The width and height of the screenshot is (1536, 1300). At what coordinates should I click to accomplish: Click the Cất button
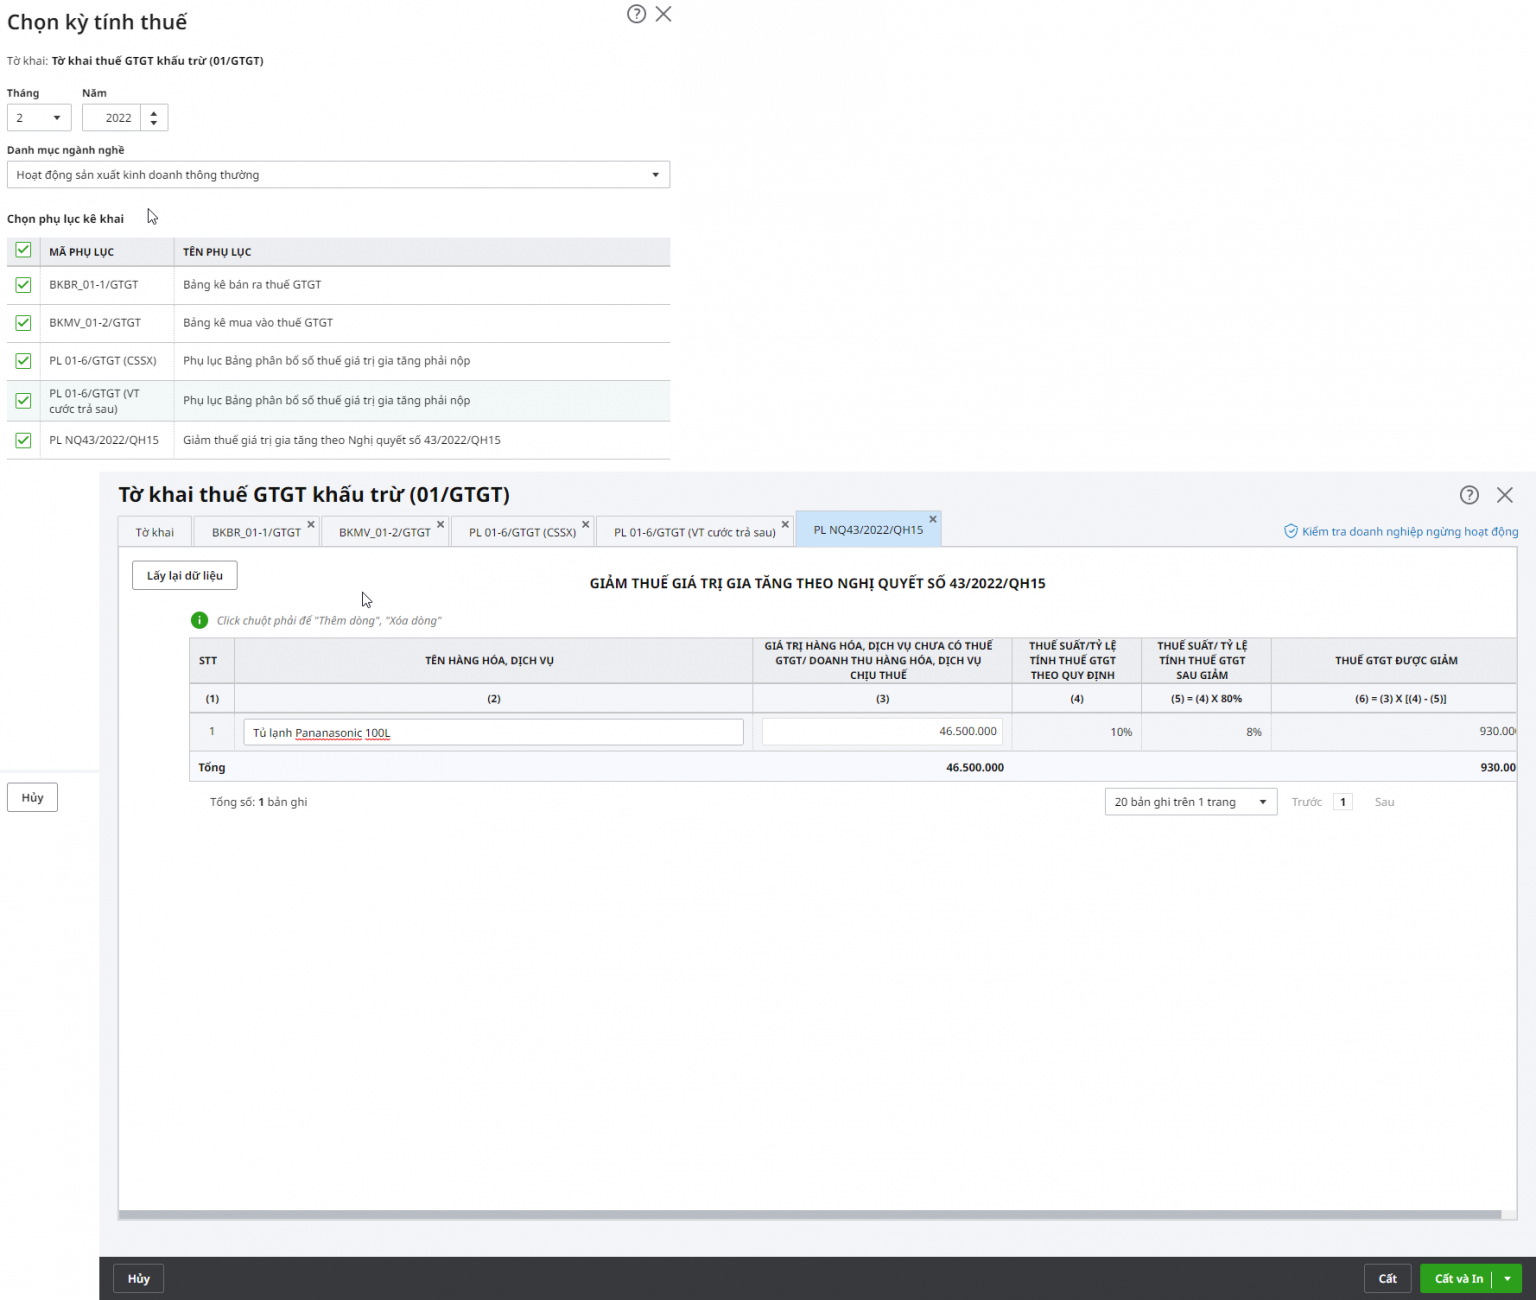(1388, 1279)
